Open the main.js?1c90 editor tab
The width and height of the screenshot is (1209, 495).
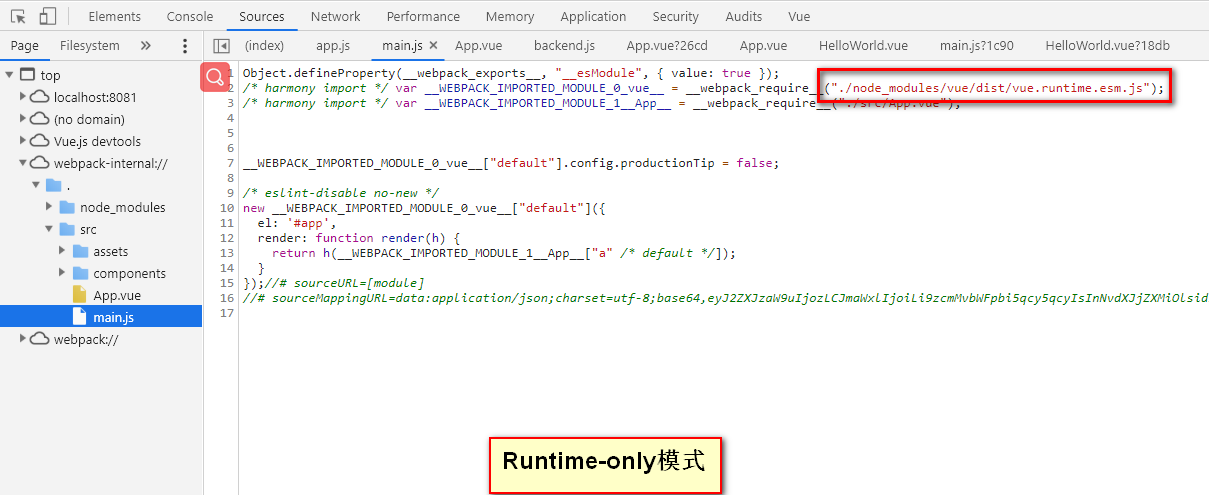(977, 46)
